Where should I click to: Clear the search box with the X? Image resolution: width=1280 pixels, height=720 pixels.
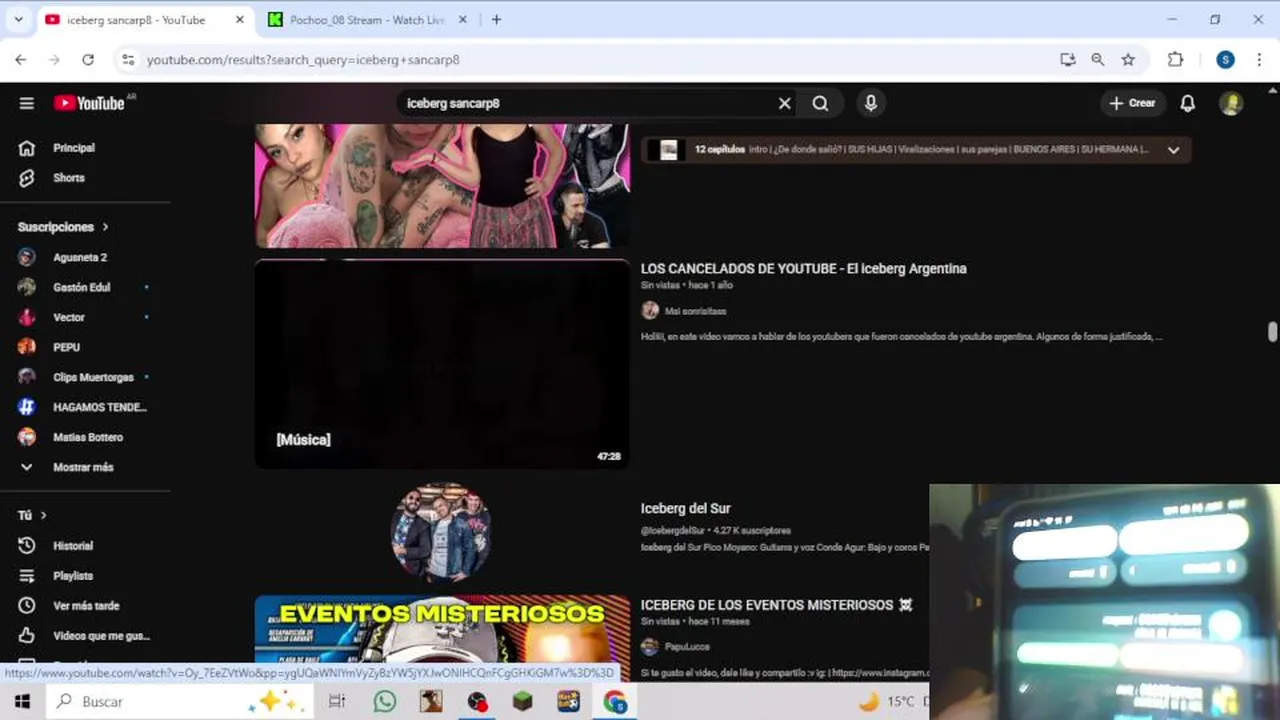(x=785, y=103)
